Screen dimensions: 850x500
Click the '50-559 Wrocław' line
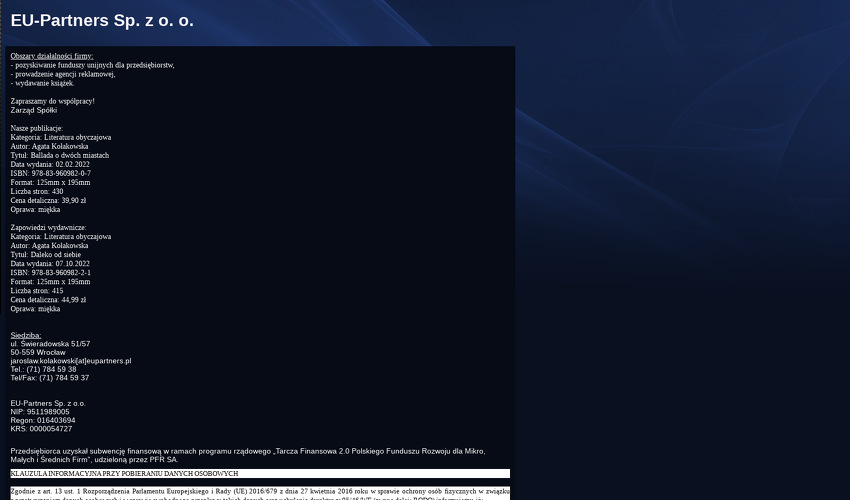coord(38,352)
